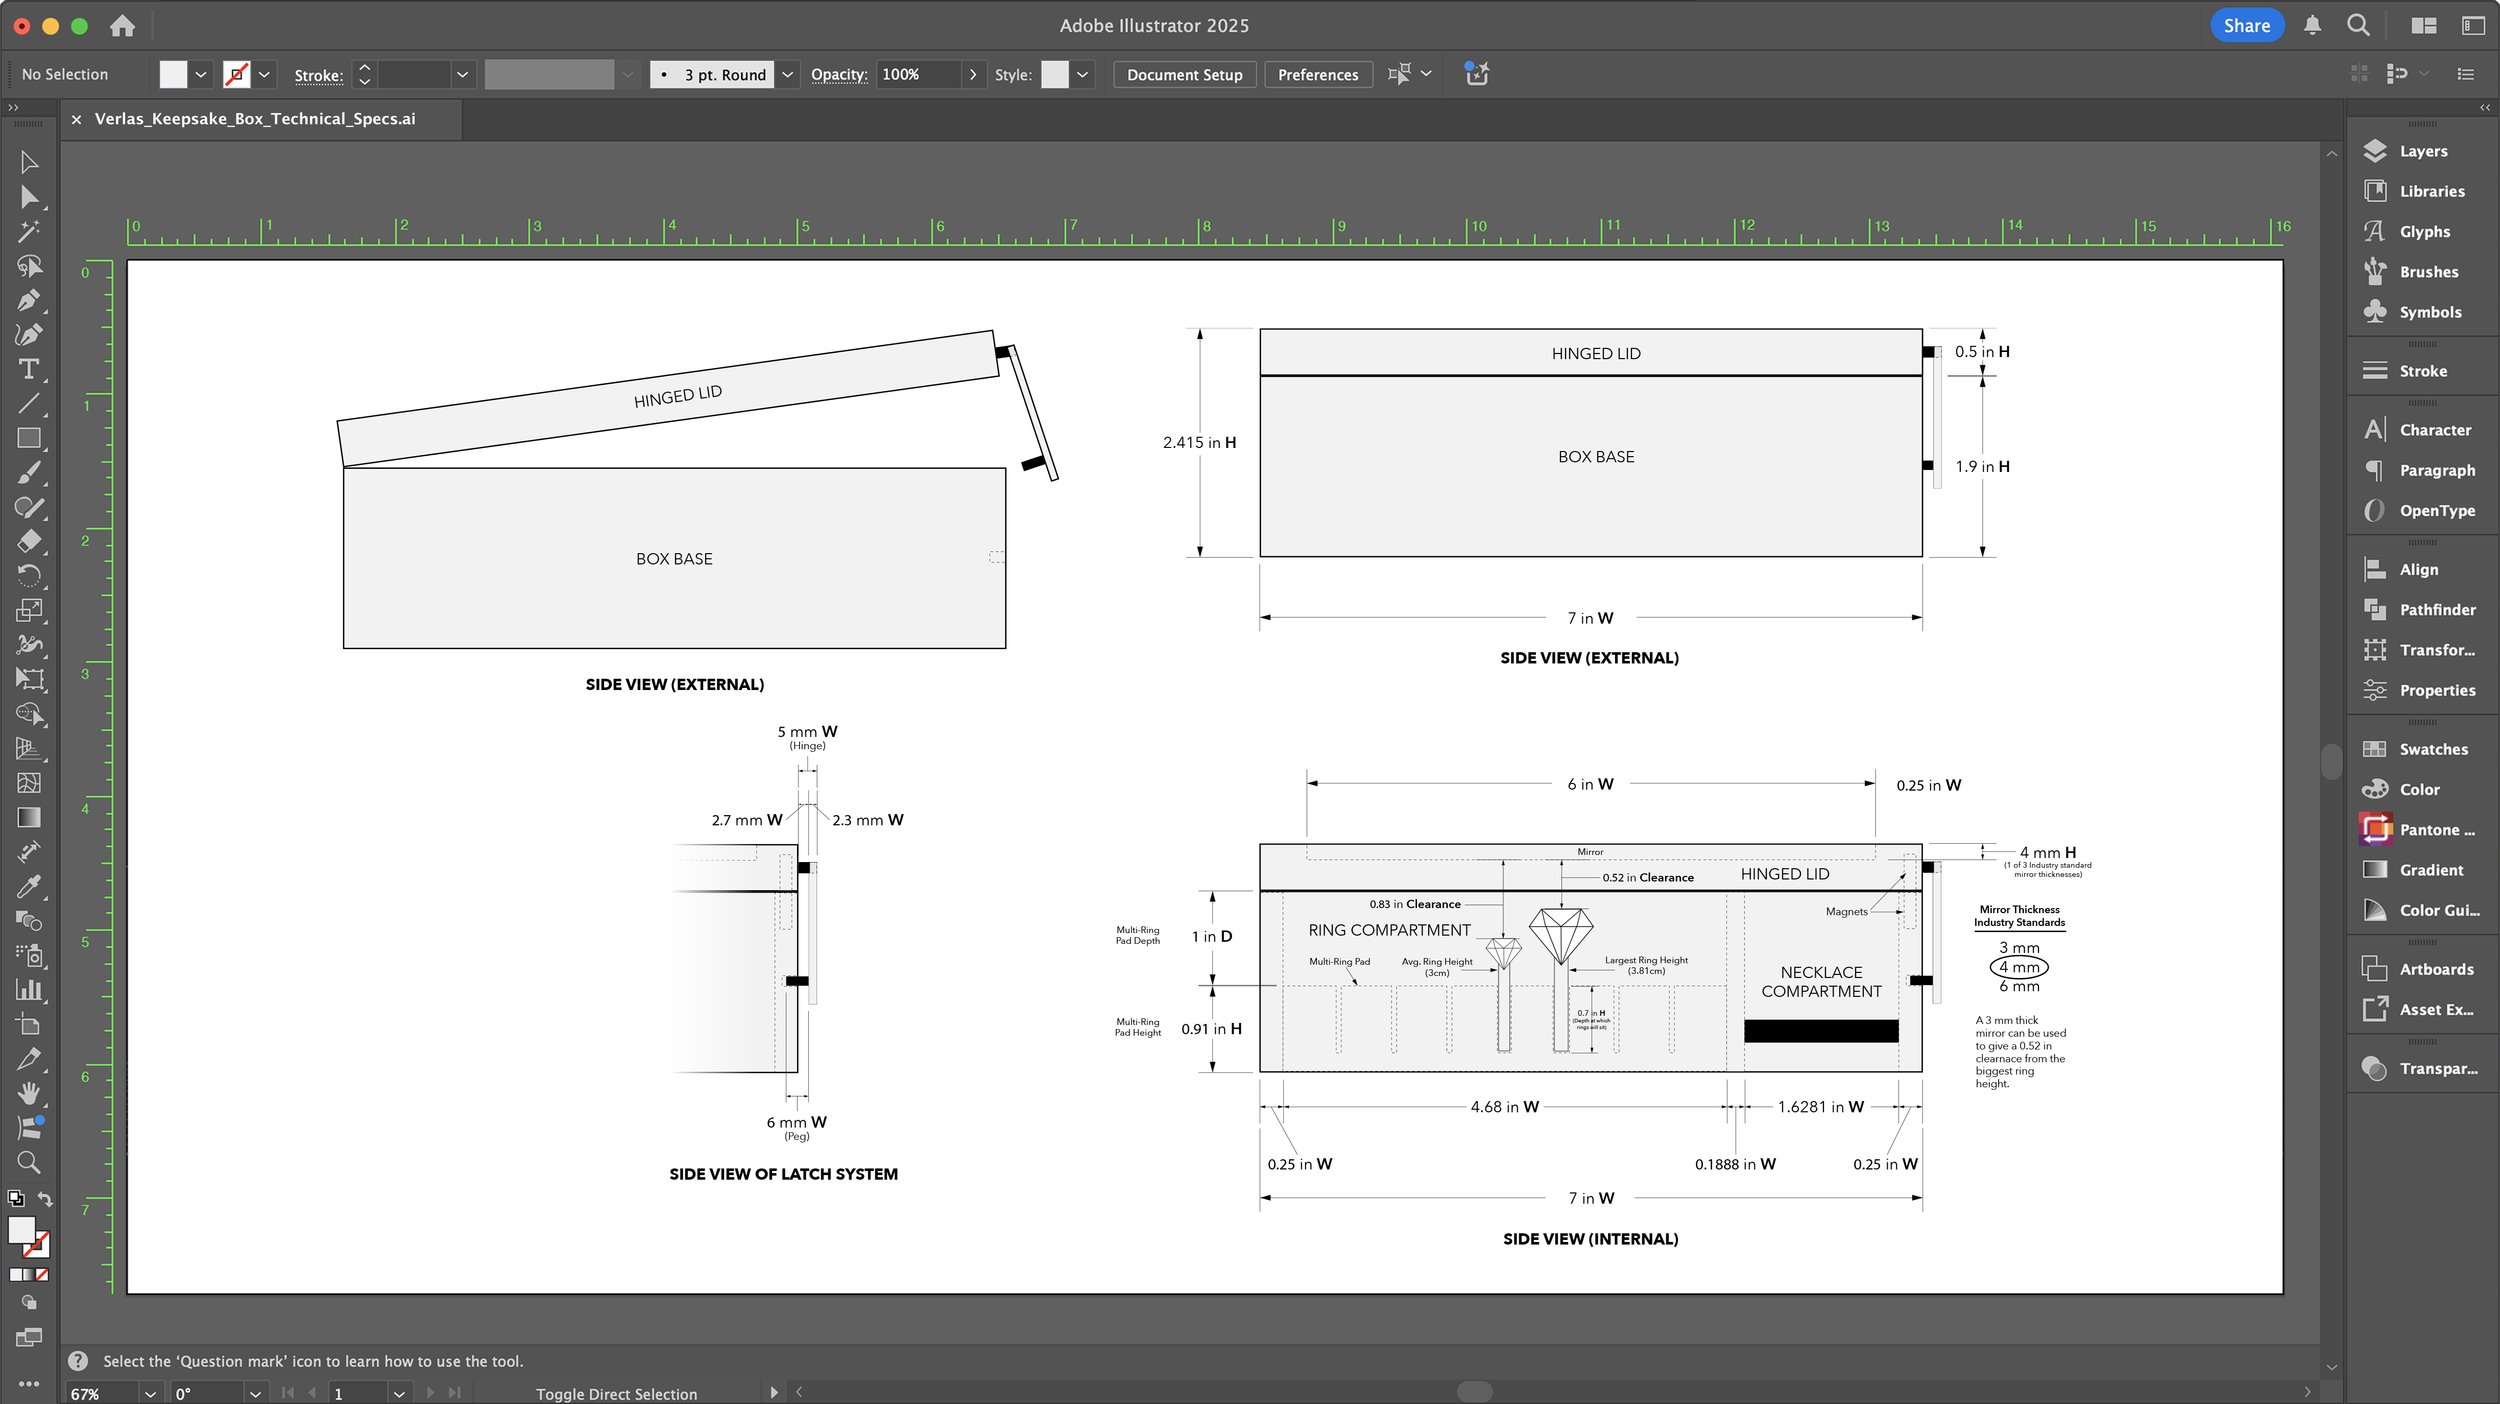Open the Properties panel tab
This screenshot has height=1404, width=2500.
click(2421, 690)
